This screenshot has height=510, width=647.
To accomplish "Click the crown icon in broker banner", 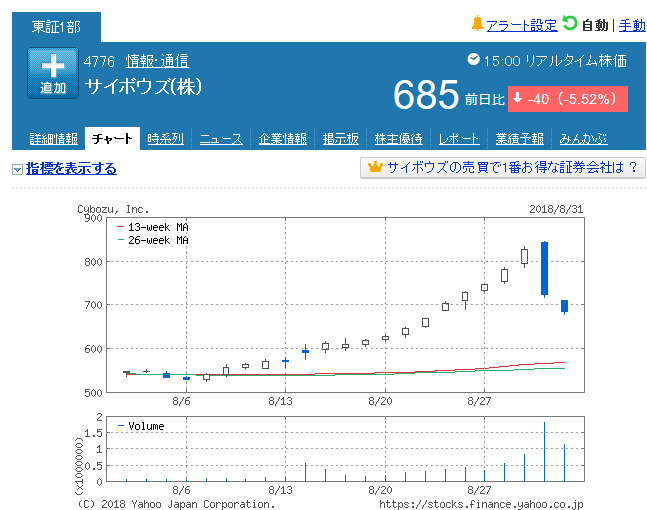I will (x=375, y=167).
